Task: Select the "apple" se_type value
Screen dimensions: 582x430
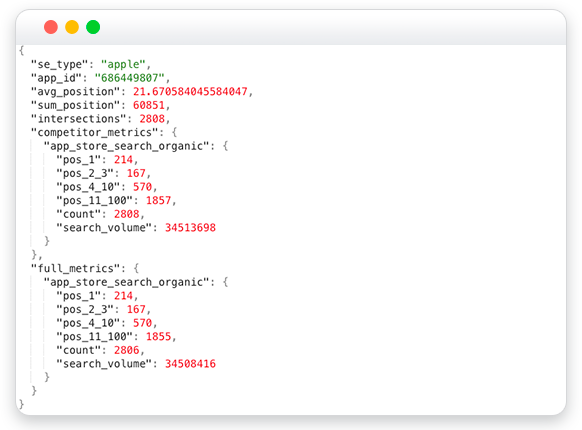Action: pos(123,65)
